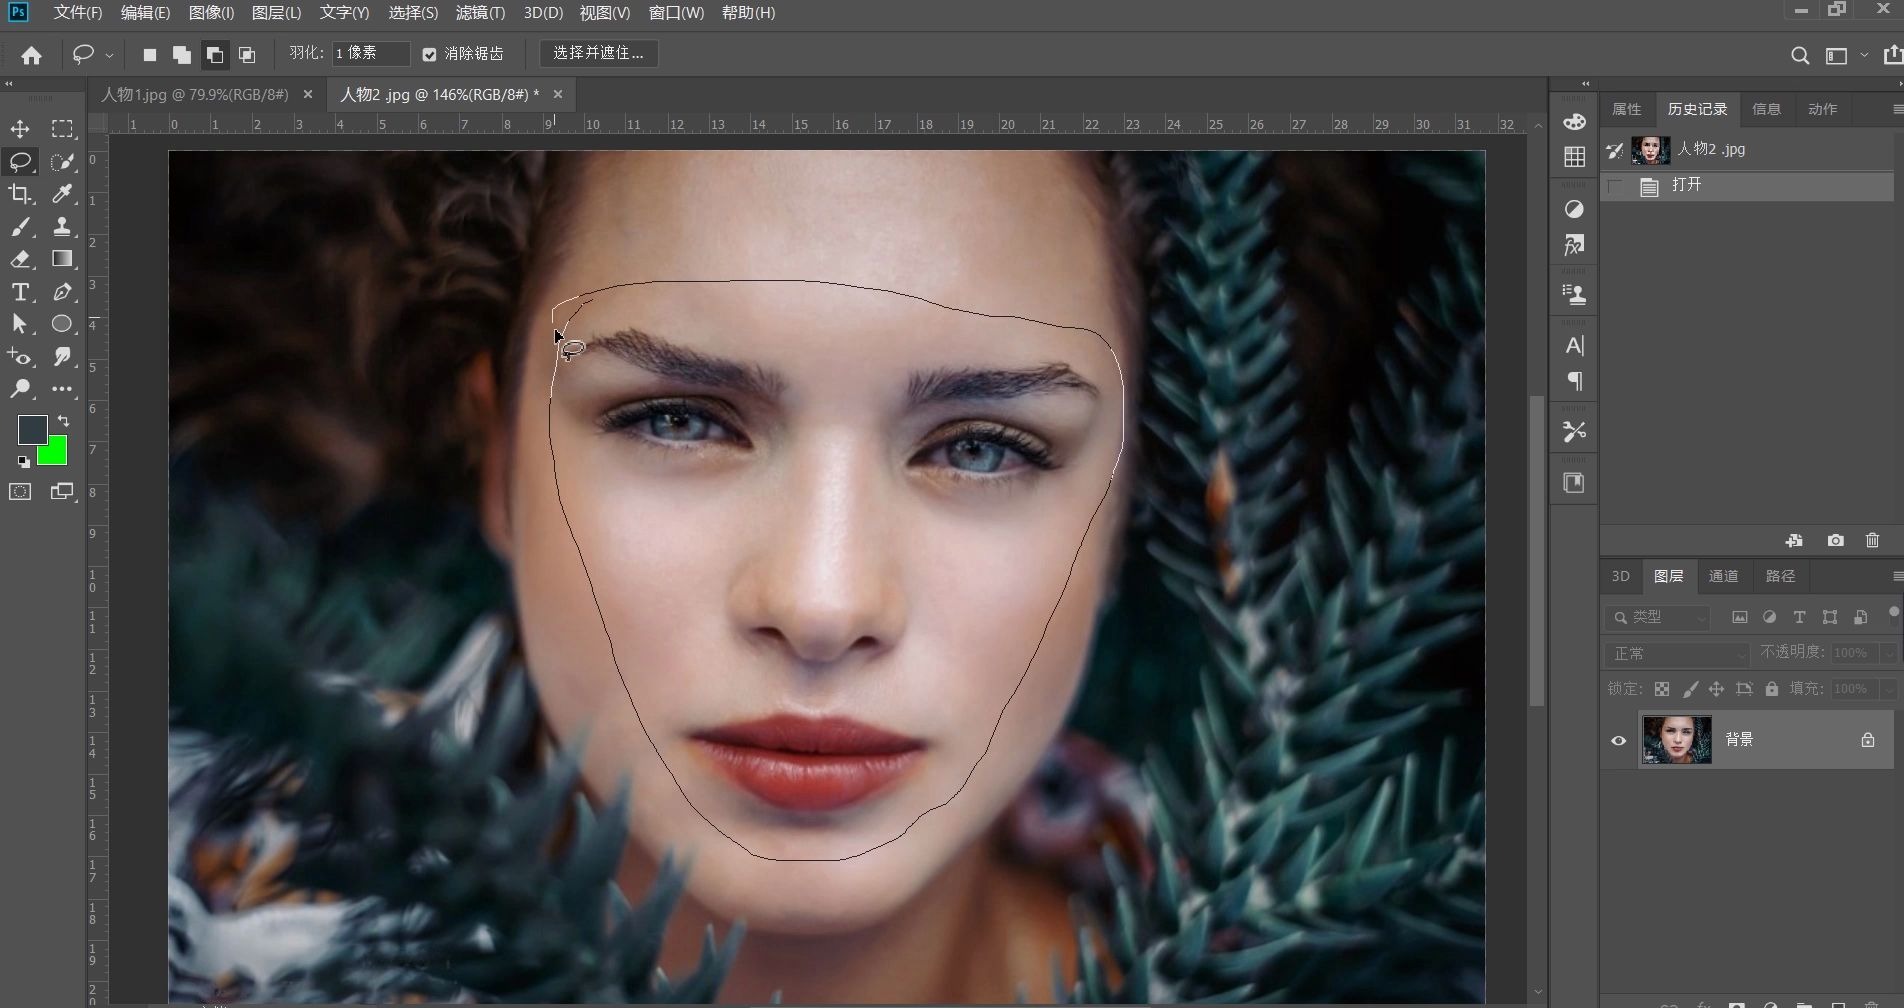
Task: Delete current history state with trash icon
Action: [x=1872, y=540]
